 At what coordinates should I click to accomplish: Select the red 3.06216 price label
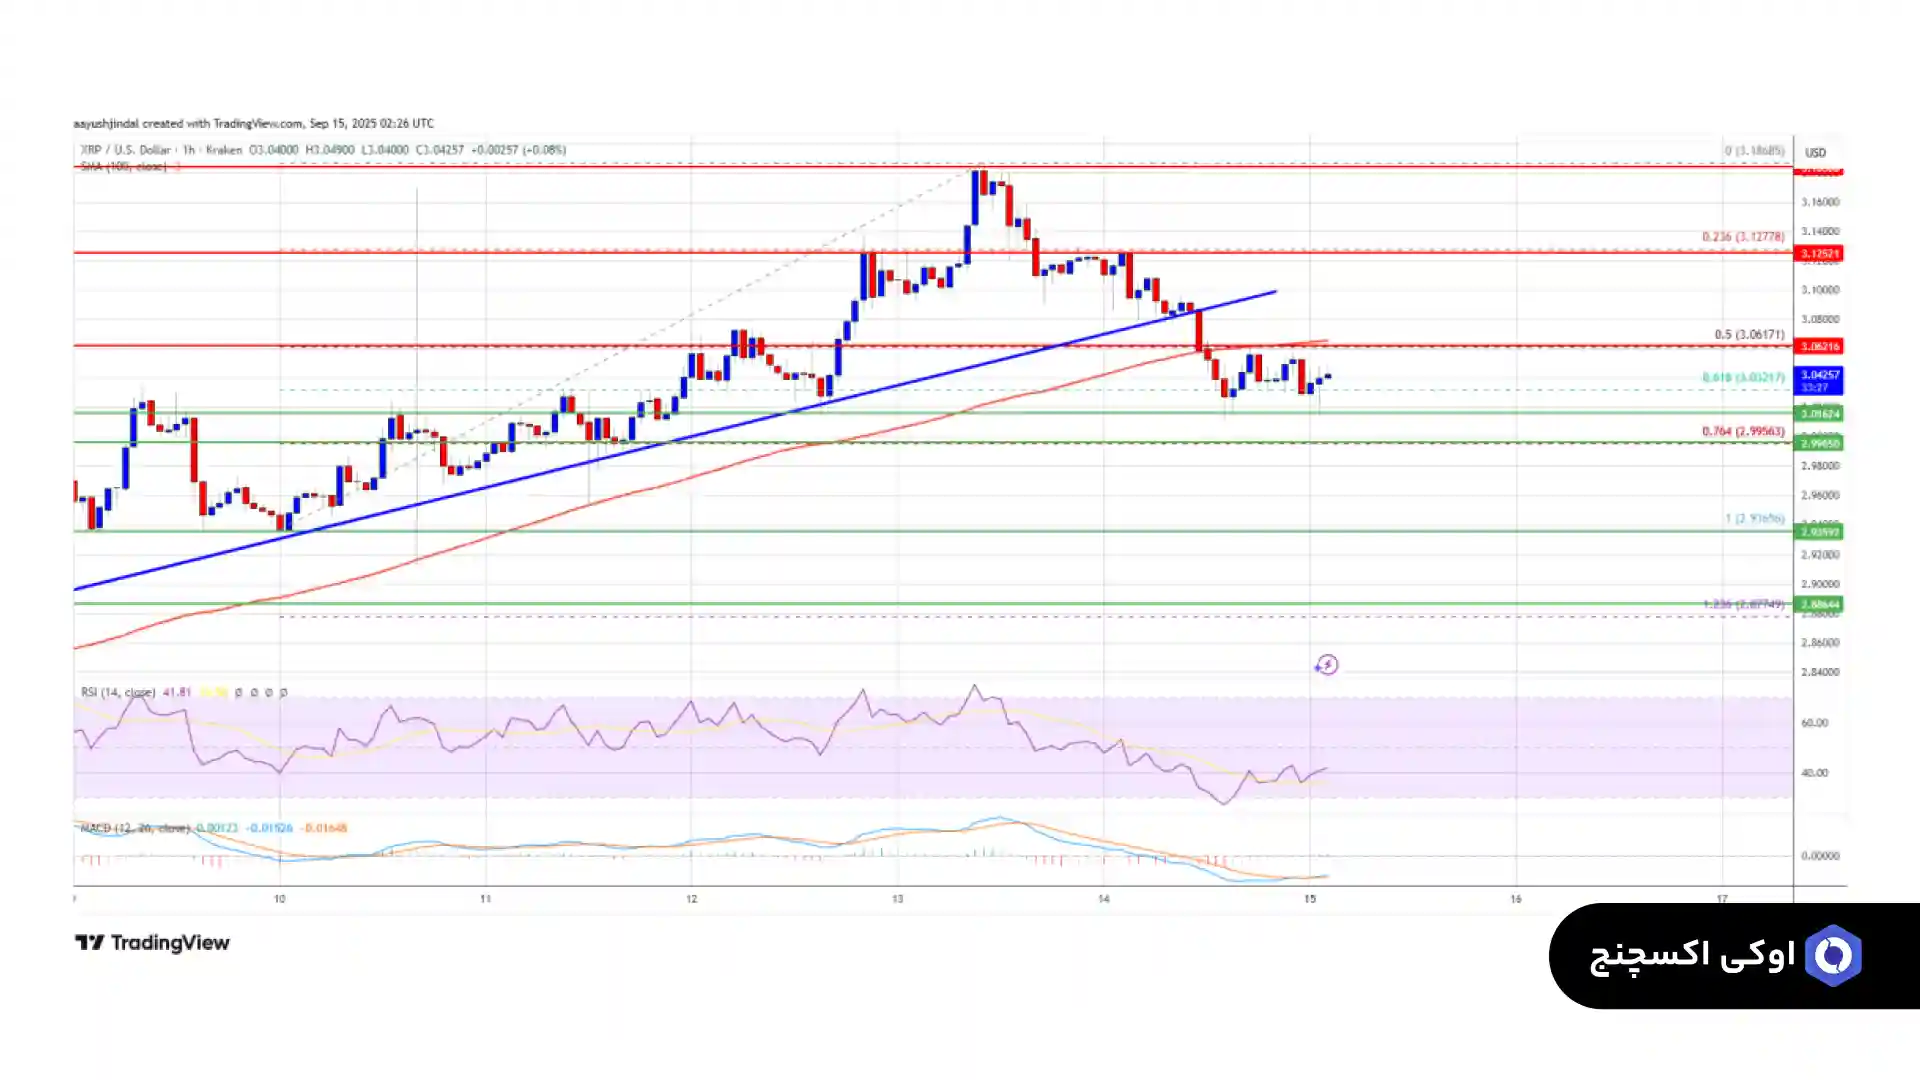click(1819, 346)
